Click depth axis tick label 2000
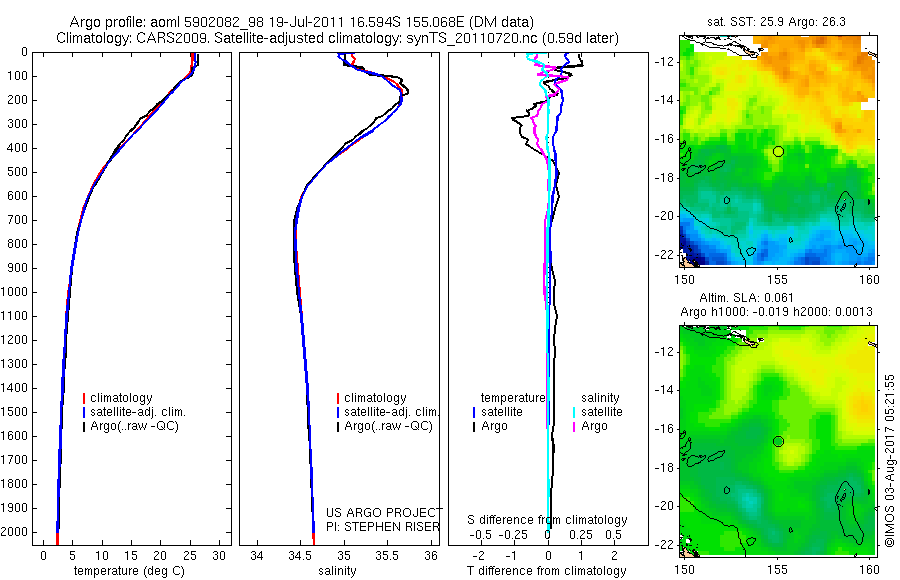Viewport: 900px width, 580px height. pyautogui.click(x=14, y=532)
